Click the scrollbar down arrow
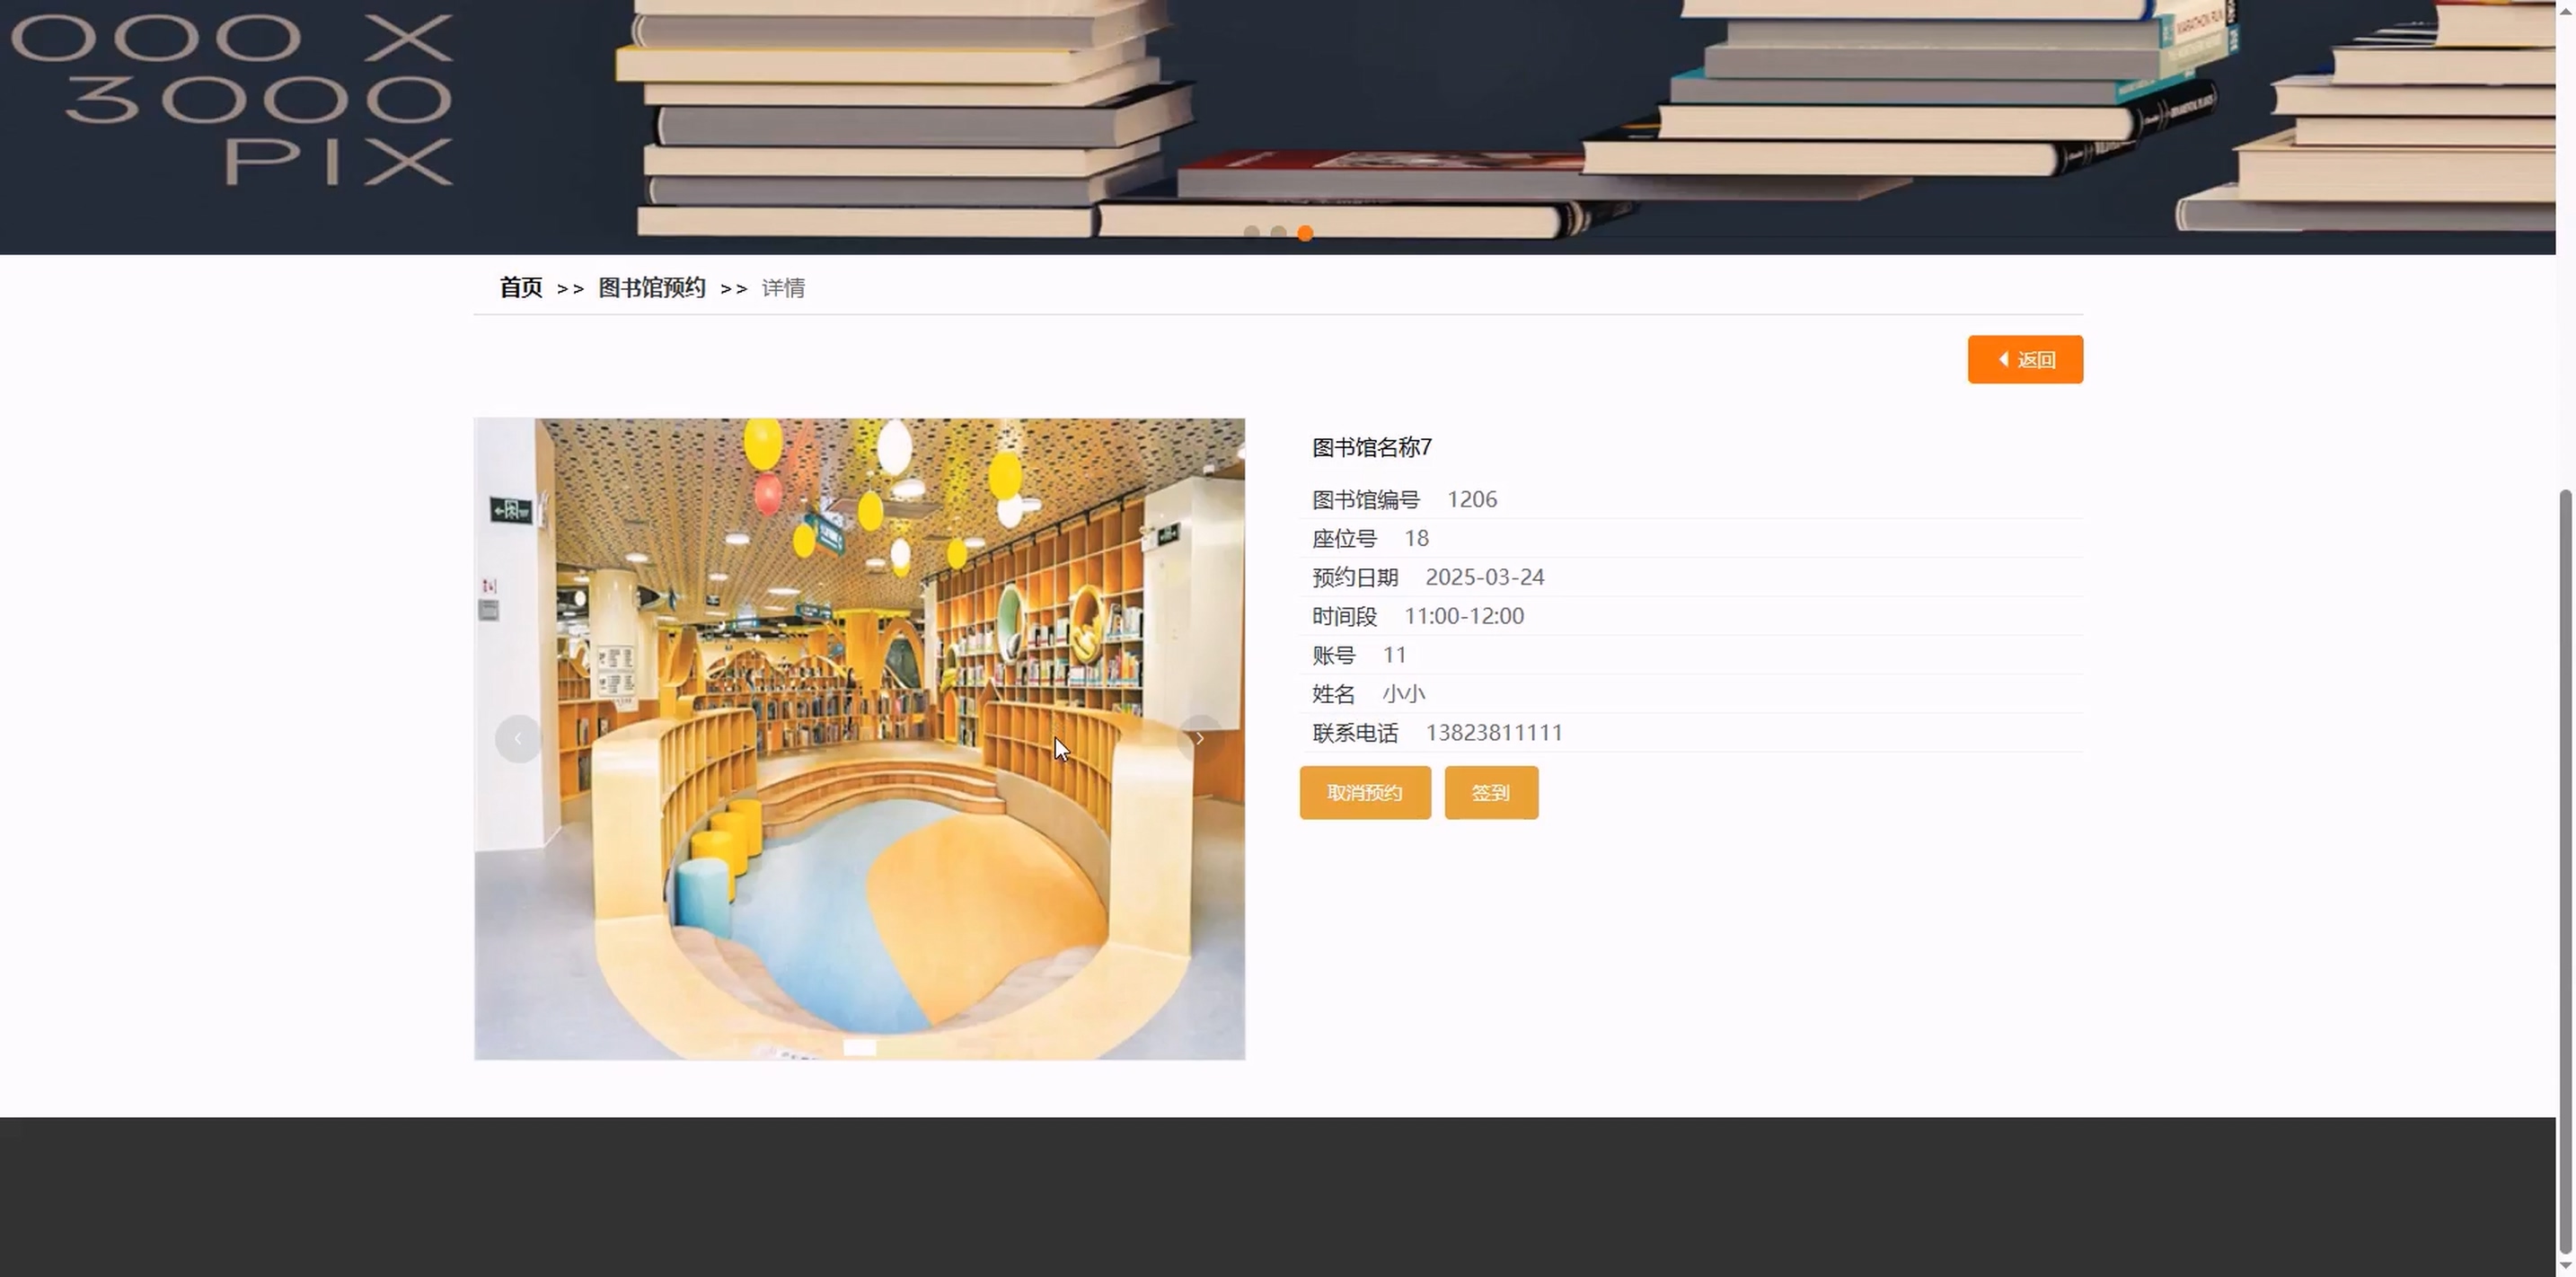The height and width of the screenshot is (1277, 2576). point(2565,1266)
